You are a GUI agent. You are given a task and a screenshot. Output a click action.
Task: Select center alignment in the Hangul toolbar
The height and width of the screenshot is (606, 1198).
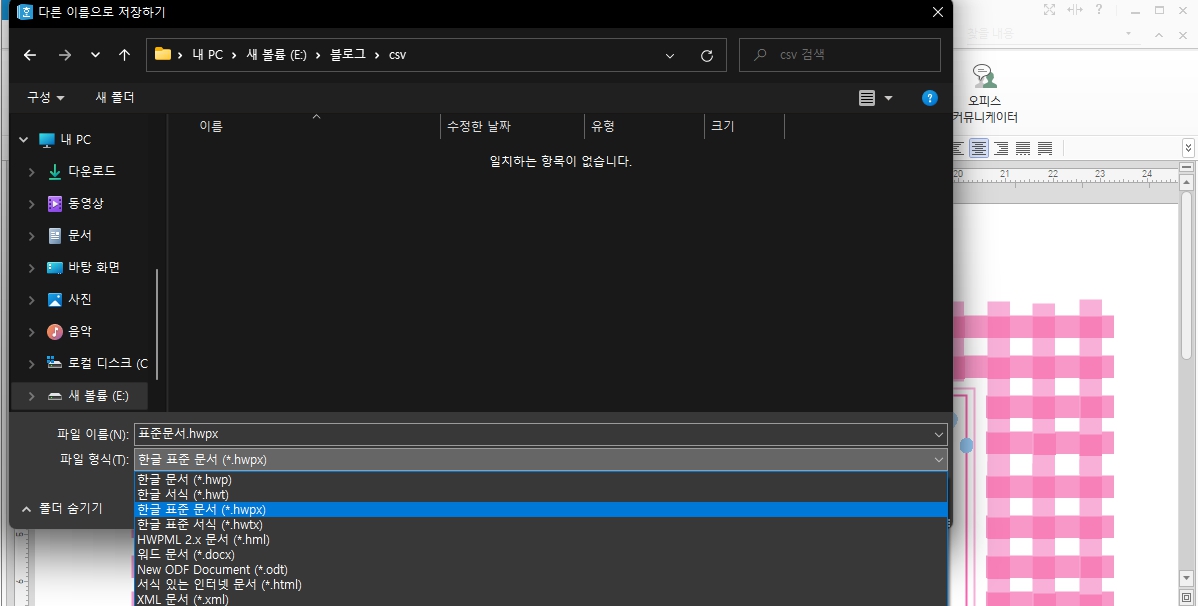979,147
